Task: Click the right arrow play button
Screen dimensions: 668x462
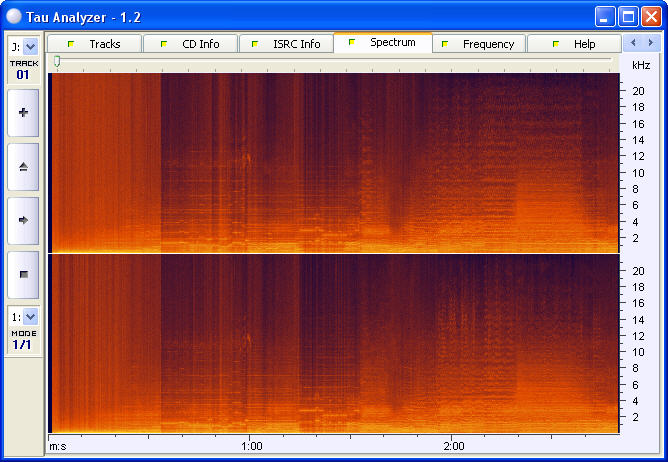Action: pos(23,220)
